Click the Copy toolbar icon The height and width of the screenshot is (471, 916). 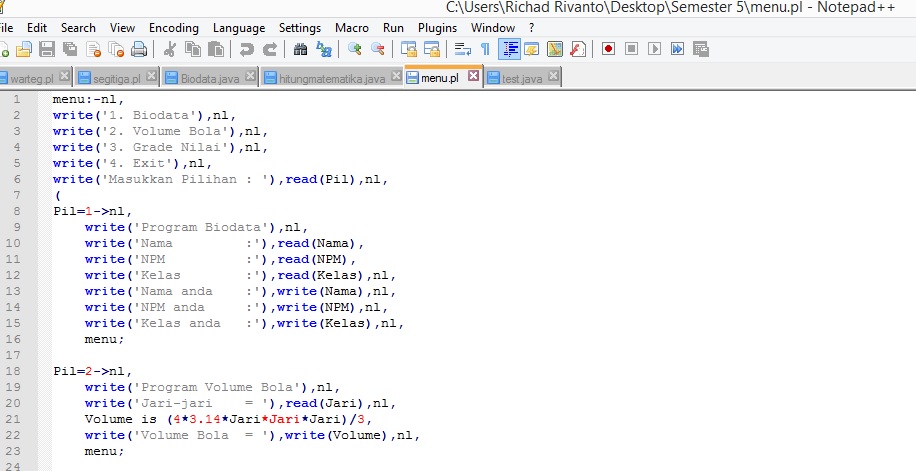pyautogui.click(x=193, y=49)
